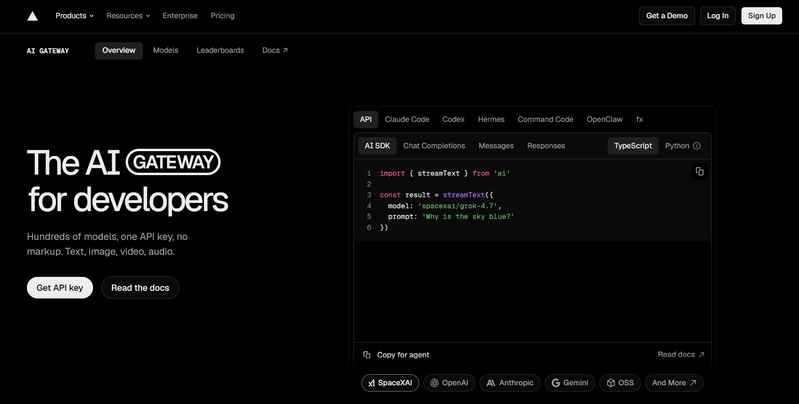Switch code language to Python
The height and width of the screenshot is (404, 799).
(x=677, y=146)
